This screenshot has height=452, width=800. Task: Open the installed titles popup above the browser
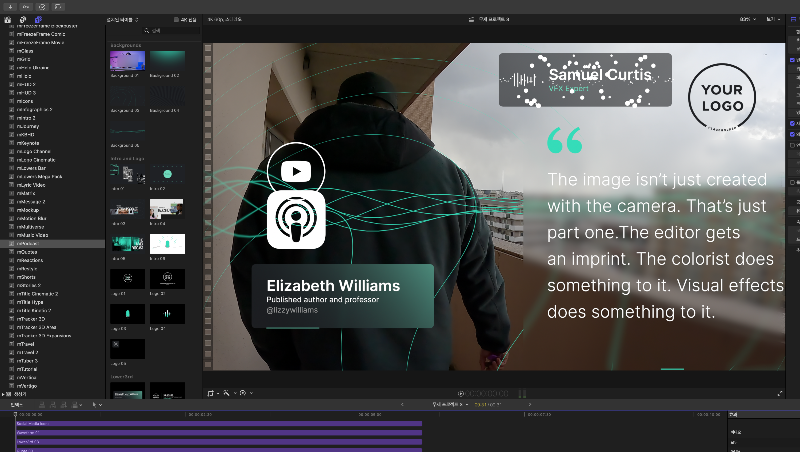[122, 19]
